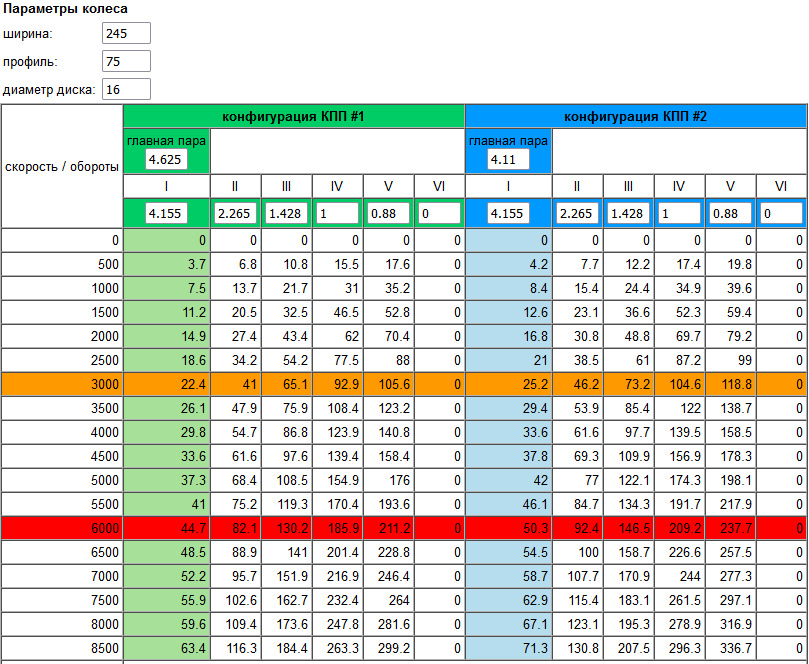The width and height of the screenshot is (809, 664).
Task: Select gear II ratio 2.265 in КПП #1
Action: (235, 213)
